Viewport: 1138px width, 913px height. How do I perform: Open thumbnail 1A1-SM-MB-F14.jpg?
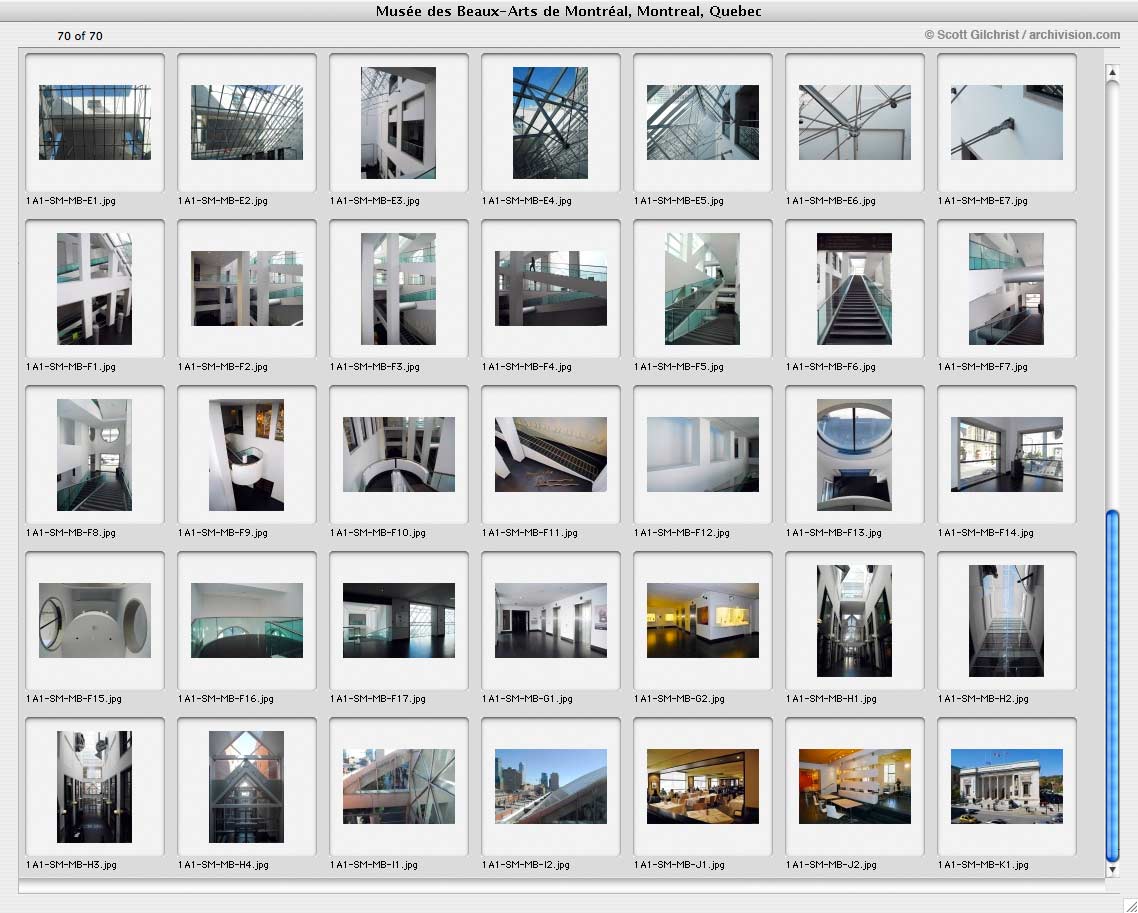pos(1007,455)
